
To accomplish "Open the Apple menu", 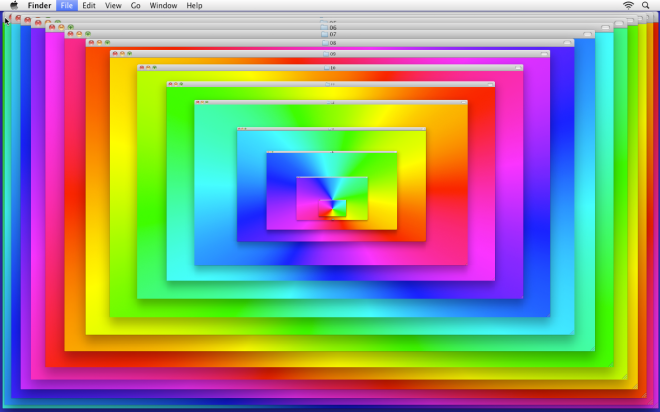I will [x=14, y=6].
